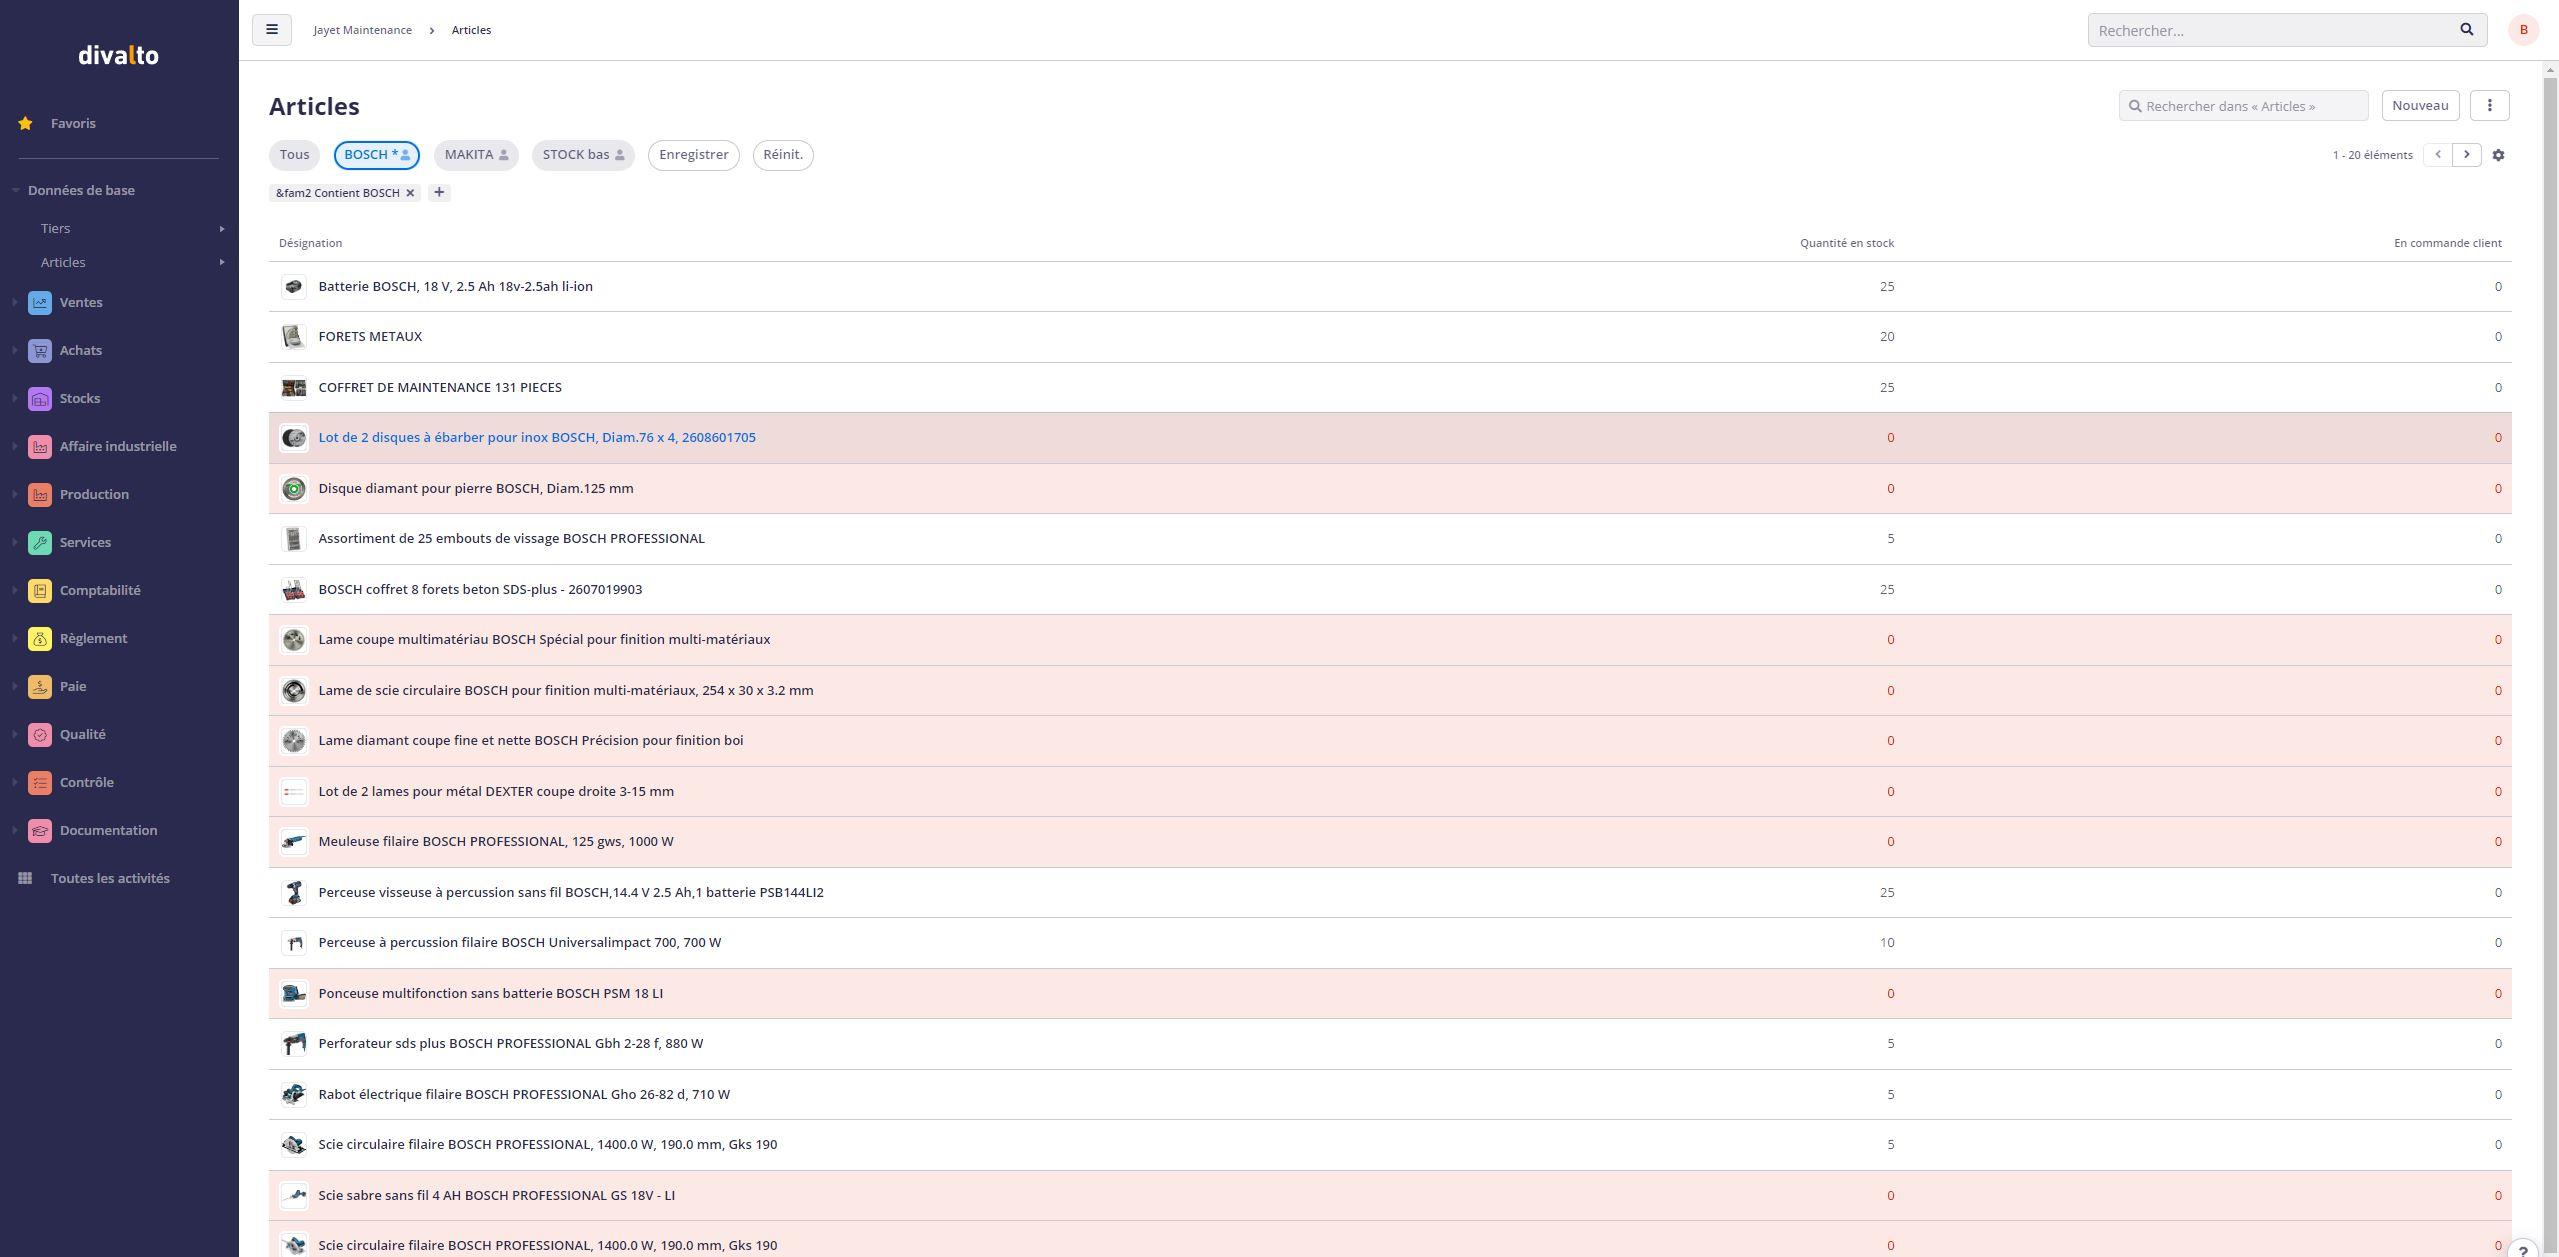This screenshot has width=2559, height=1257.
Task: Click the global search magnifier icon
Action: (x=2466, y=30)
